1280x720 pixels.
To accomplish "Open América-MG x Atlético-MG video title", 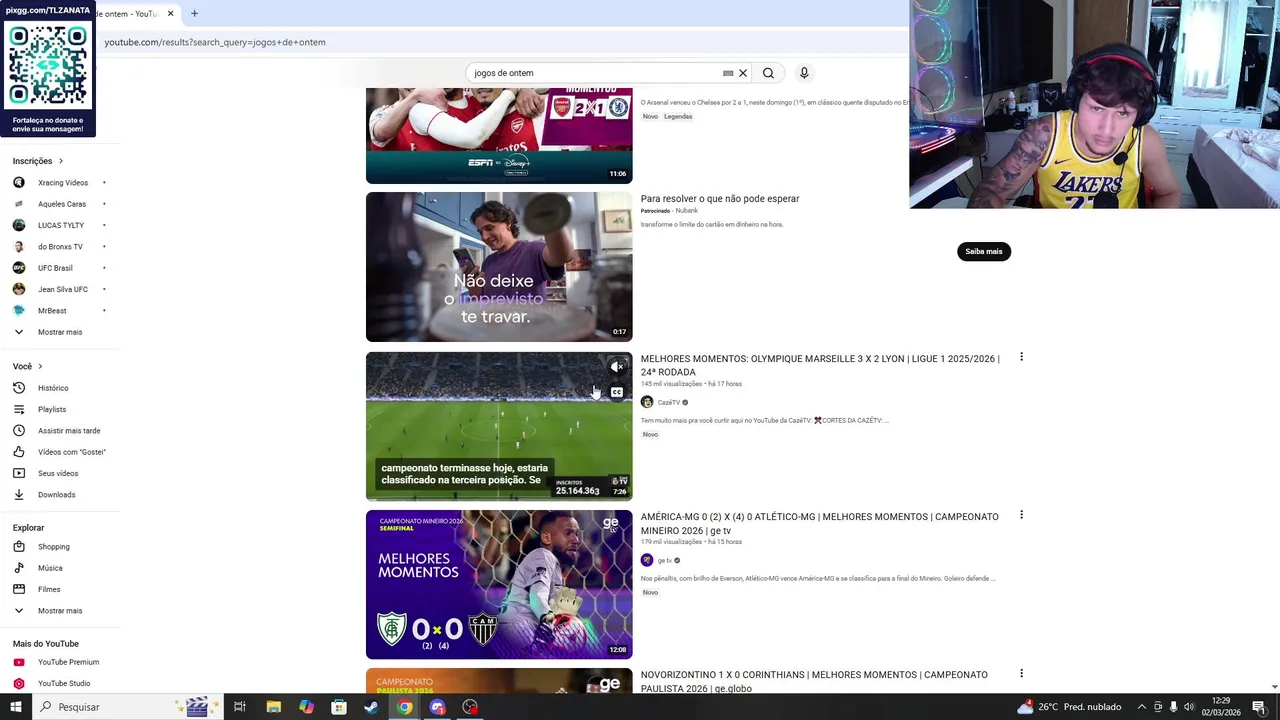I will tap(820, 523).
